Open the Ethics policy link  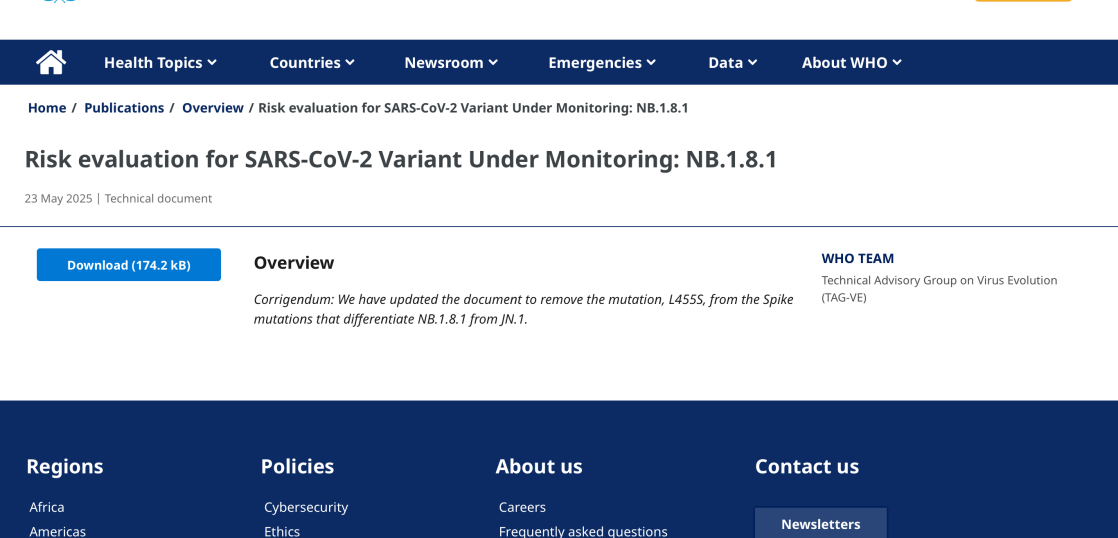pos(282,531)
